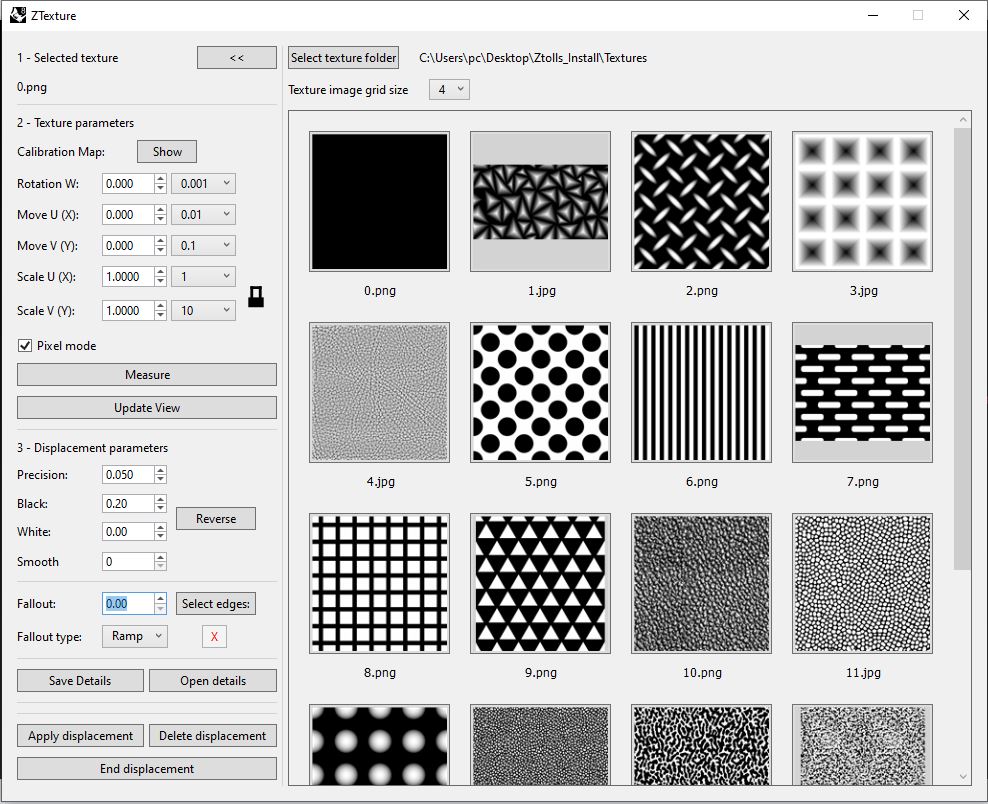Click the 0.png selected texture name
The height and width of the screenshot is (804, 988).
coord(32,87)
